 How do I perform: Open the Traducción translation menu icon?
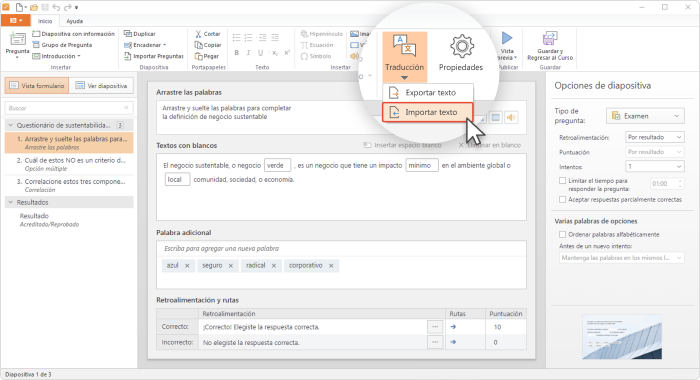point(404,46)
